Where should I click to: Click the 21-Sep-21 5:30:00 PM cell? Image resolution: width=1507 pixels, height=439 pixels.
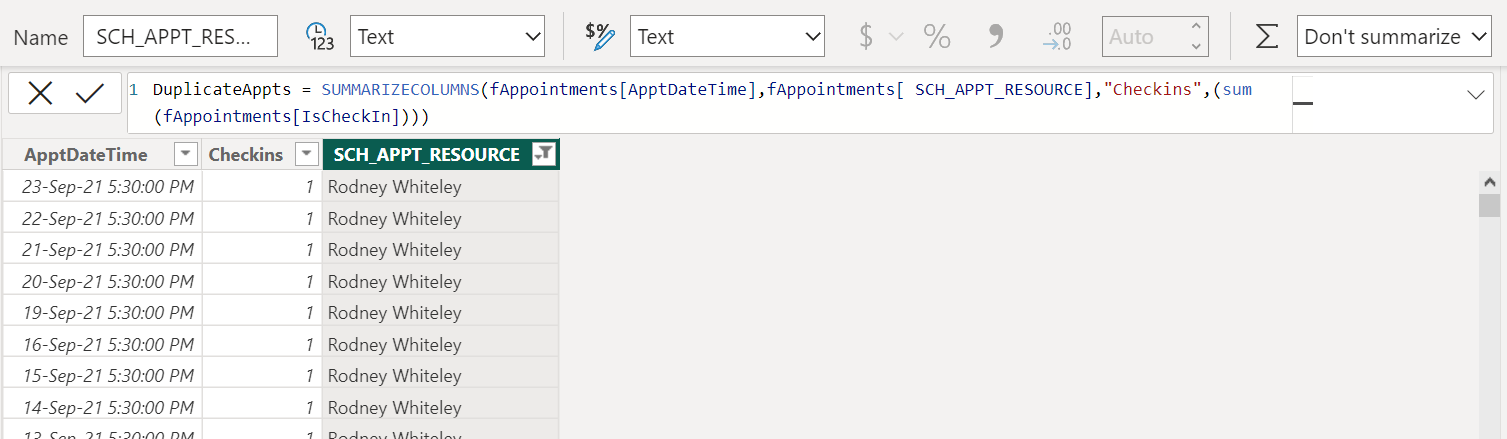102,250
